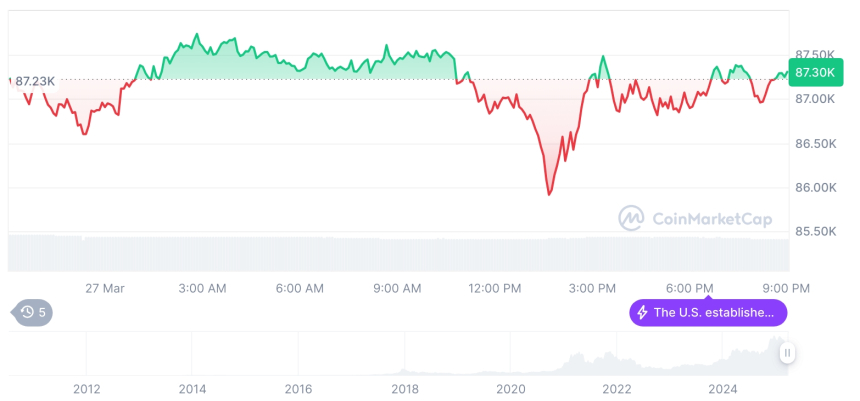Select 2016 on the year timeline
860x401 pixels.
pos(298,389)
